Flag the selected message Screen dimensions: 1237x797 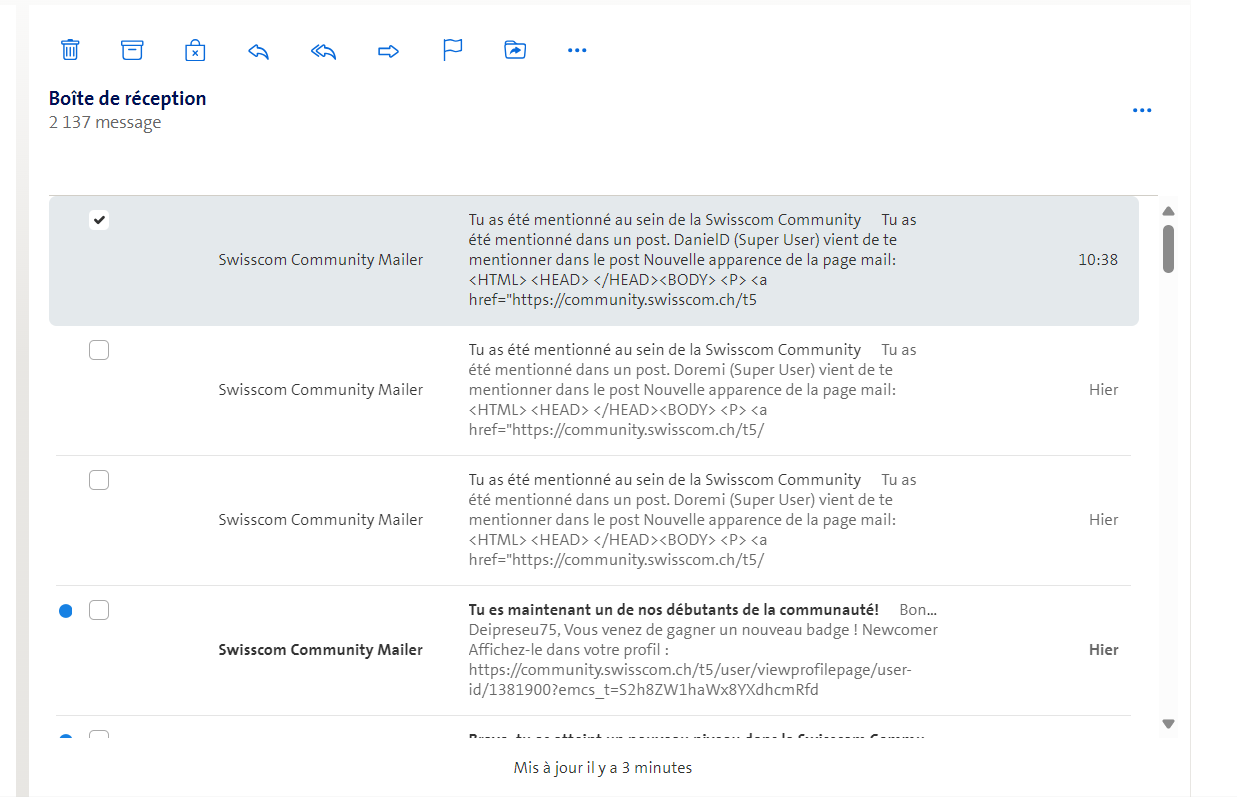[453, 50]
